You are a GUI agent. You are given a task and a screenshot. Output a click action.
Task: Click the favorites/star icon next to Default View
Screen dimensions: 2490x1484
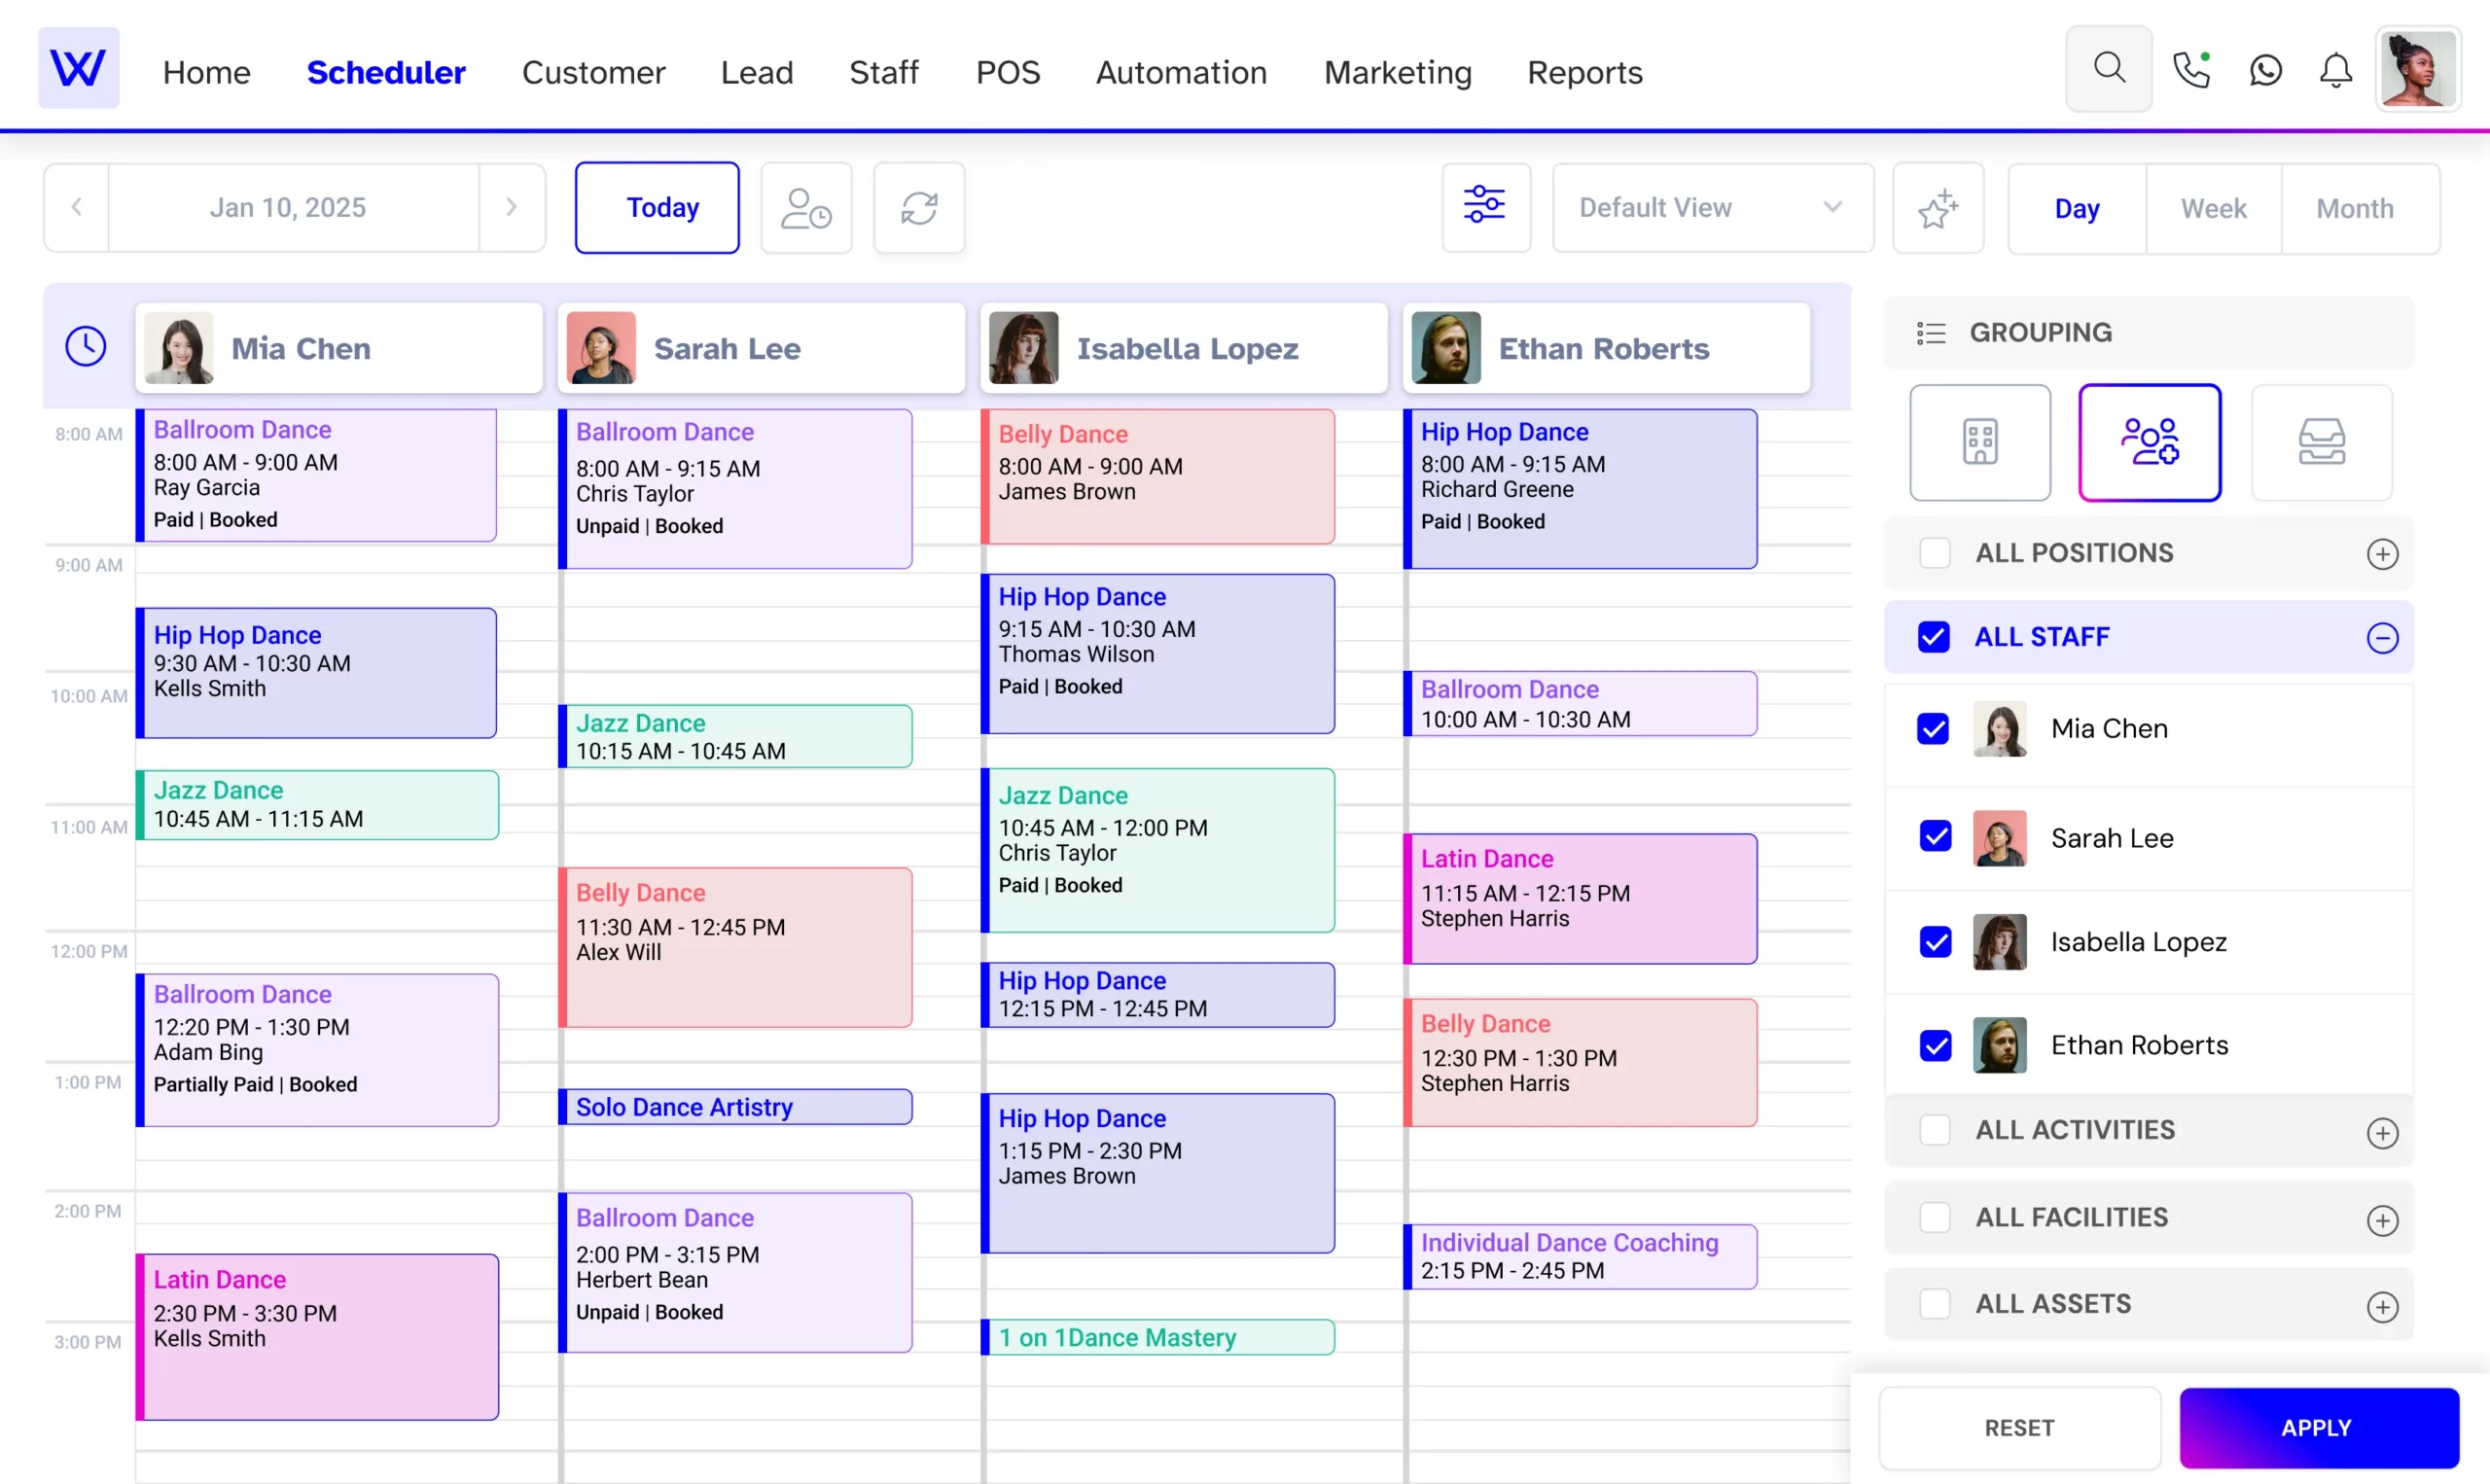tap(1938, 207)
